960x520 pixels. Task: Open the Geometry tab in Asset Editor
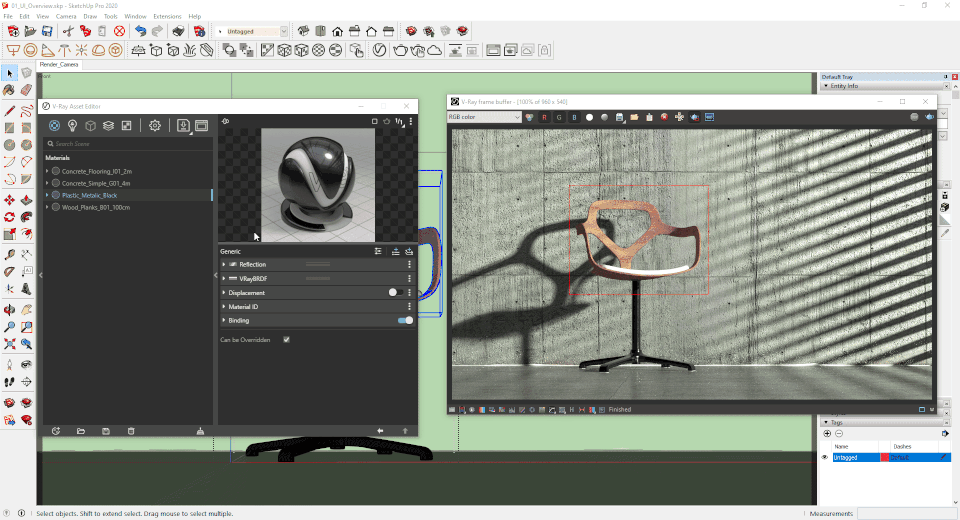(x=90, y=126)
